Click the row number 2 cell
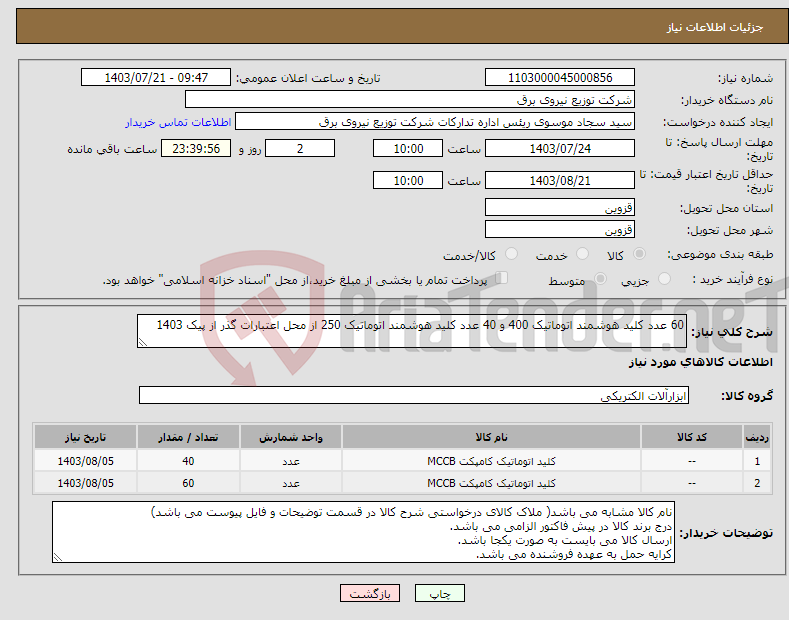The height and width of the screenshot is (620, 789). point(757,483)
